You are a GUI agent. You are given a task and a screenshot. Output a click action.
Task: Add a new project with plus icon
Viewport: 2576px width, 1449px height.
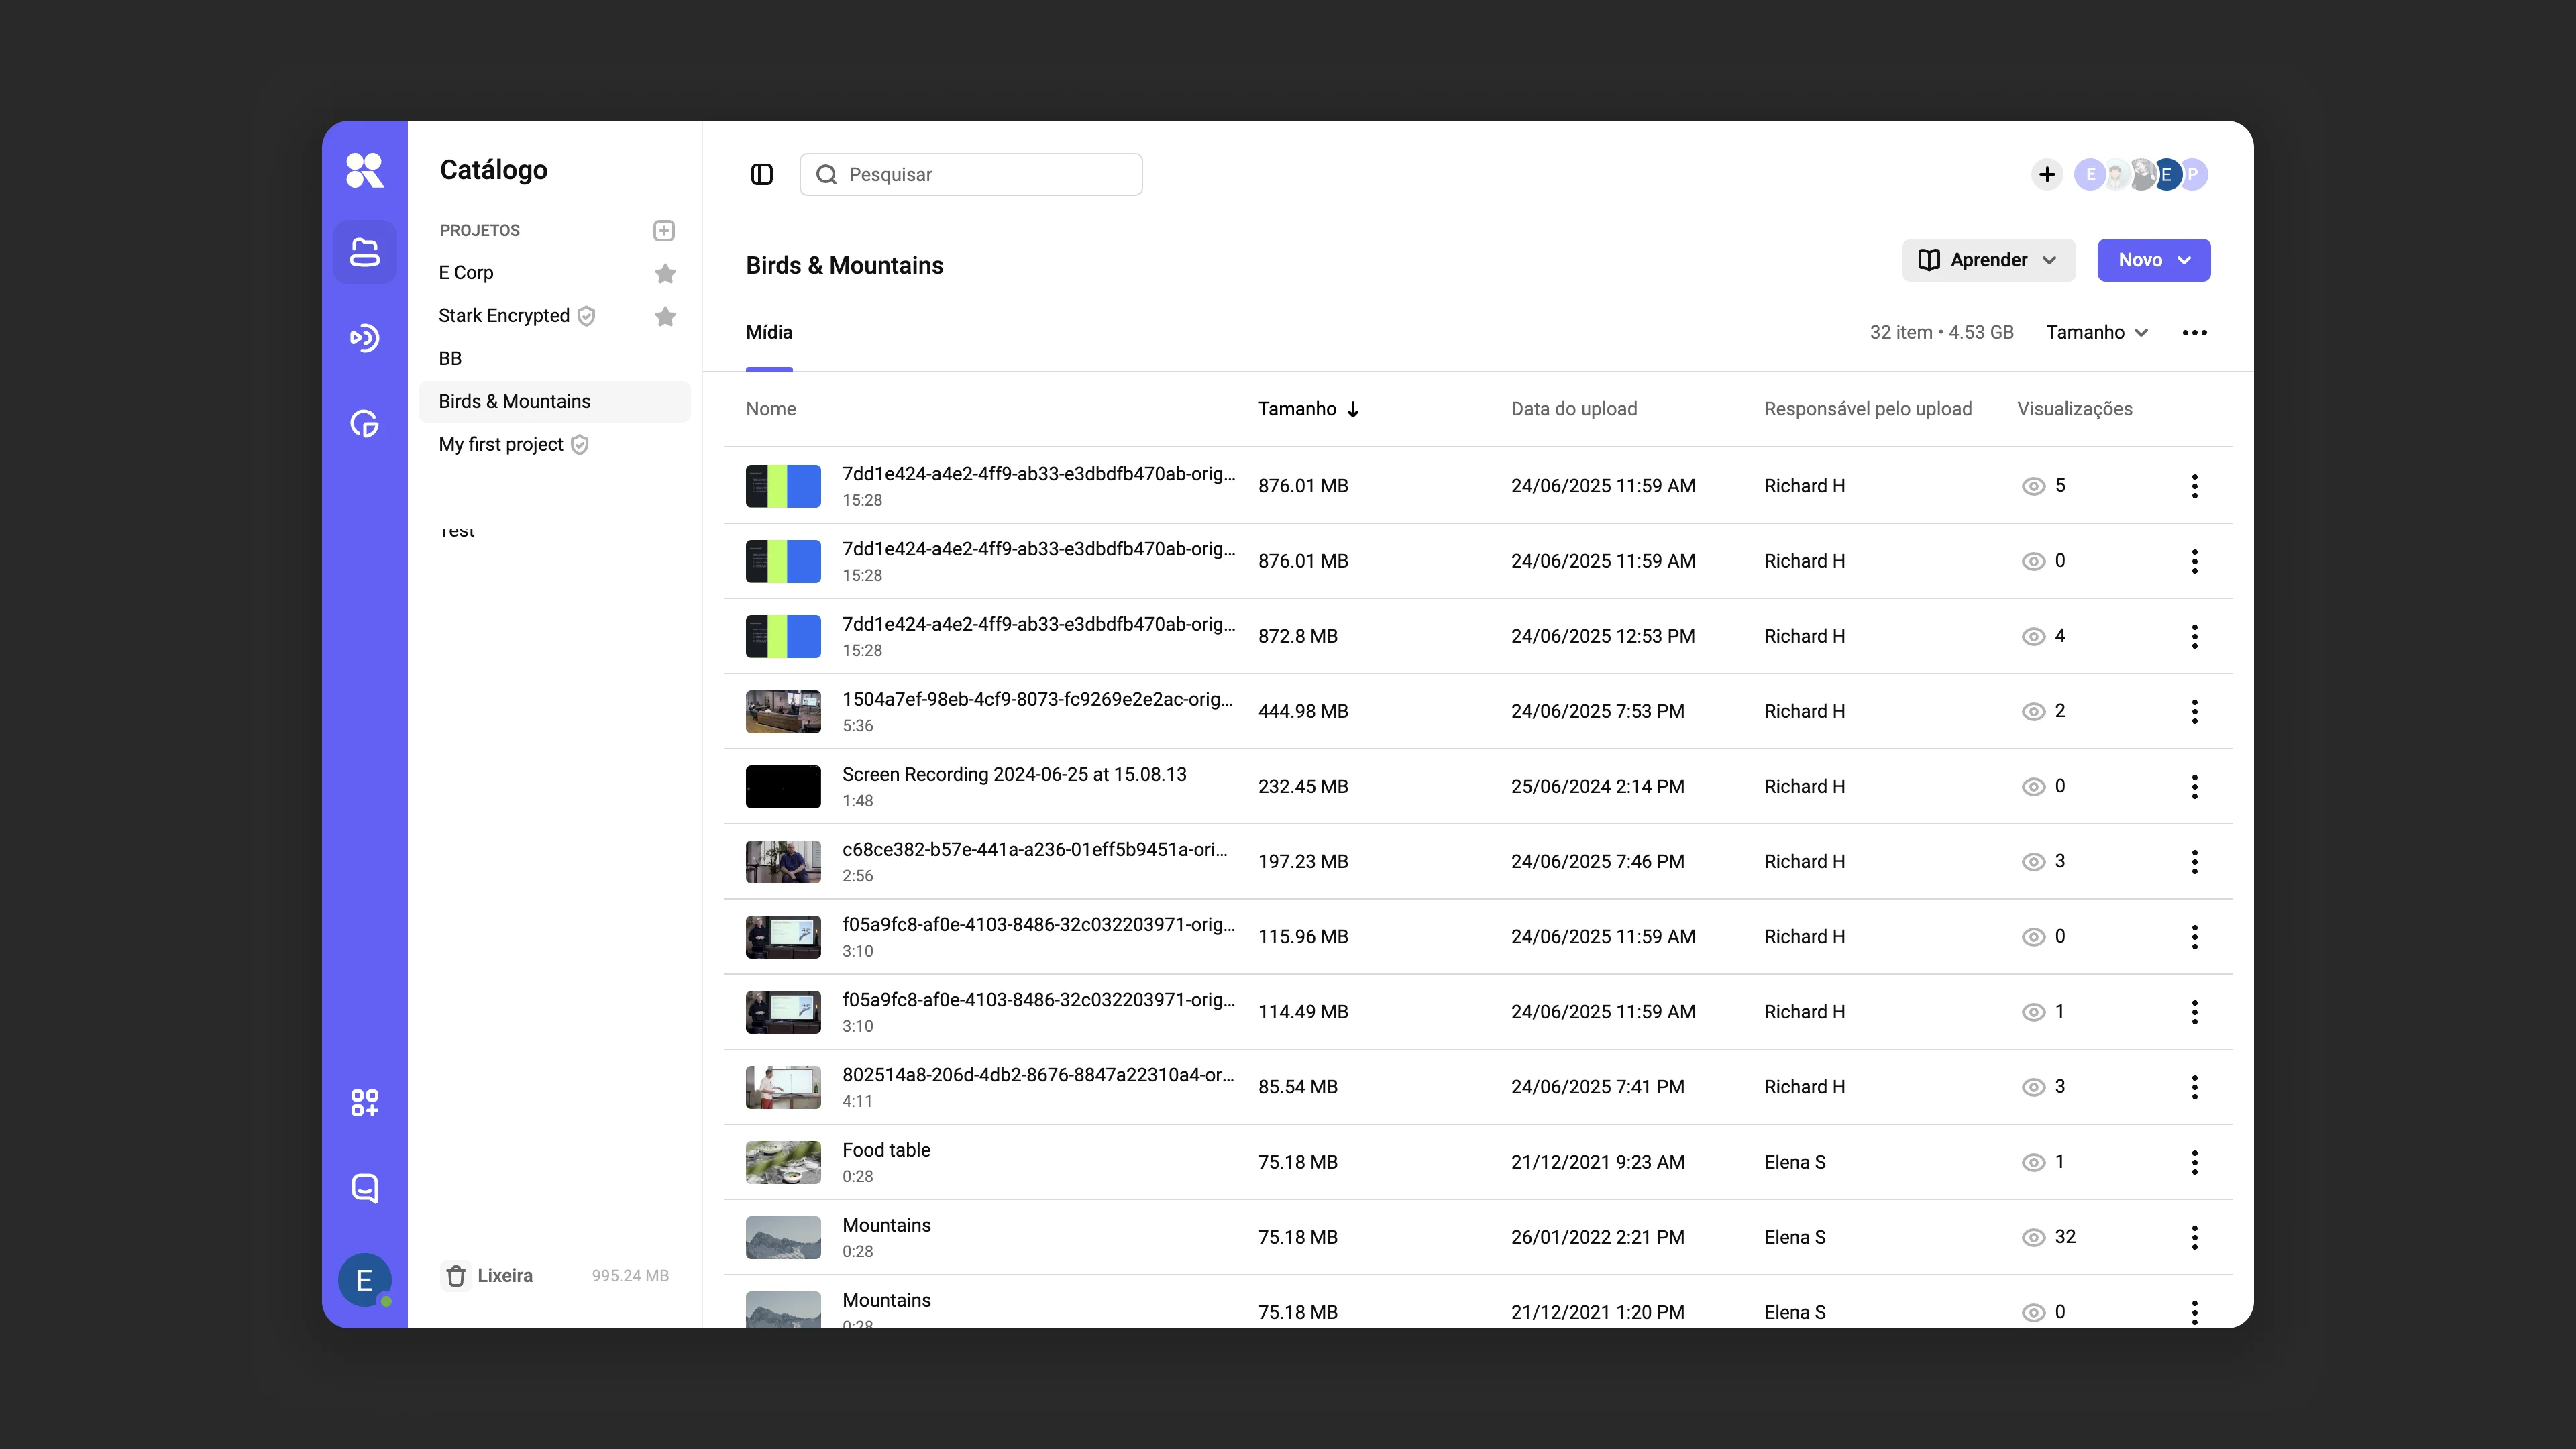[664, 231]
